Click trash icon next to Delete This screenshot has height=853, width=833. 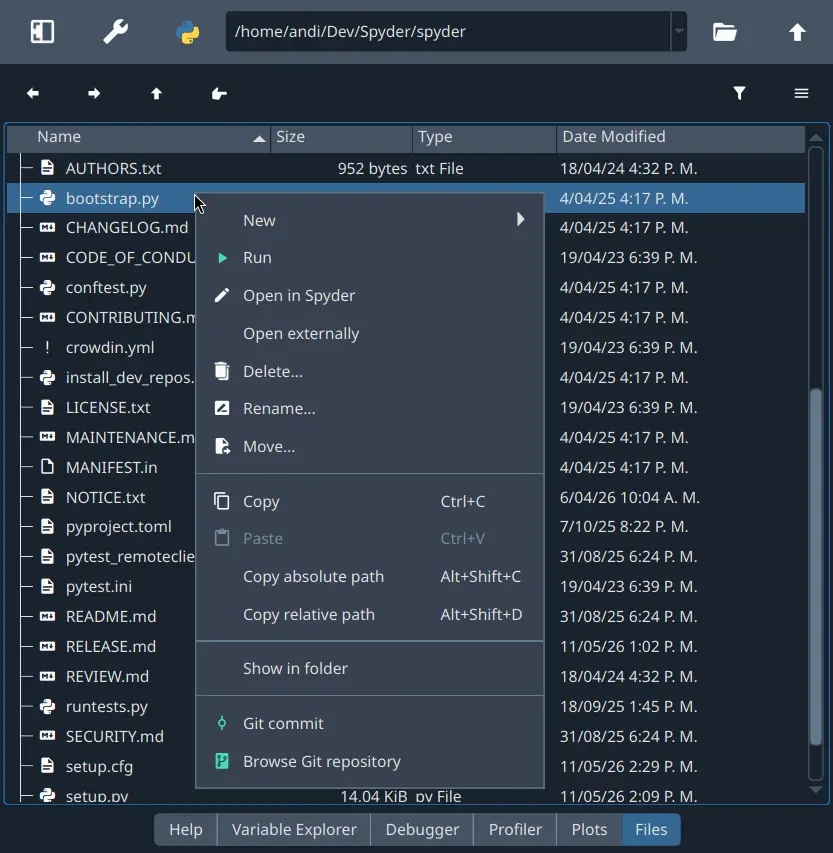tap(222, 371)
